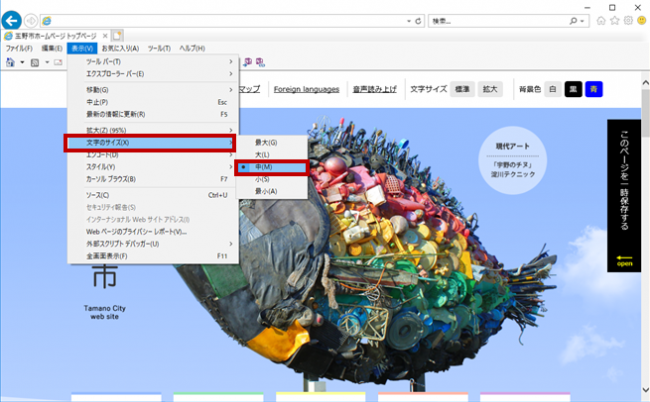Viewport: 650px width, 402px height.
Task: Follow the Foreign languages link
Action: 306,89
